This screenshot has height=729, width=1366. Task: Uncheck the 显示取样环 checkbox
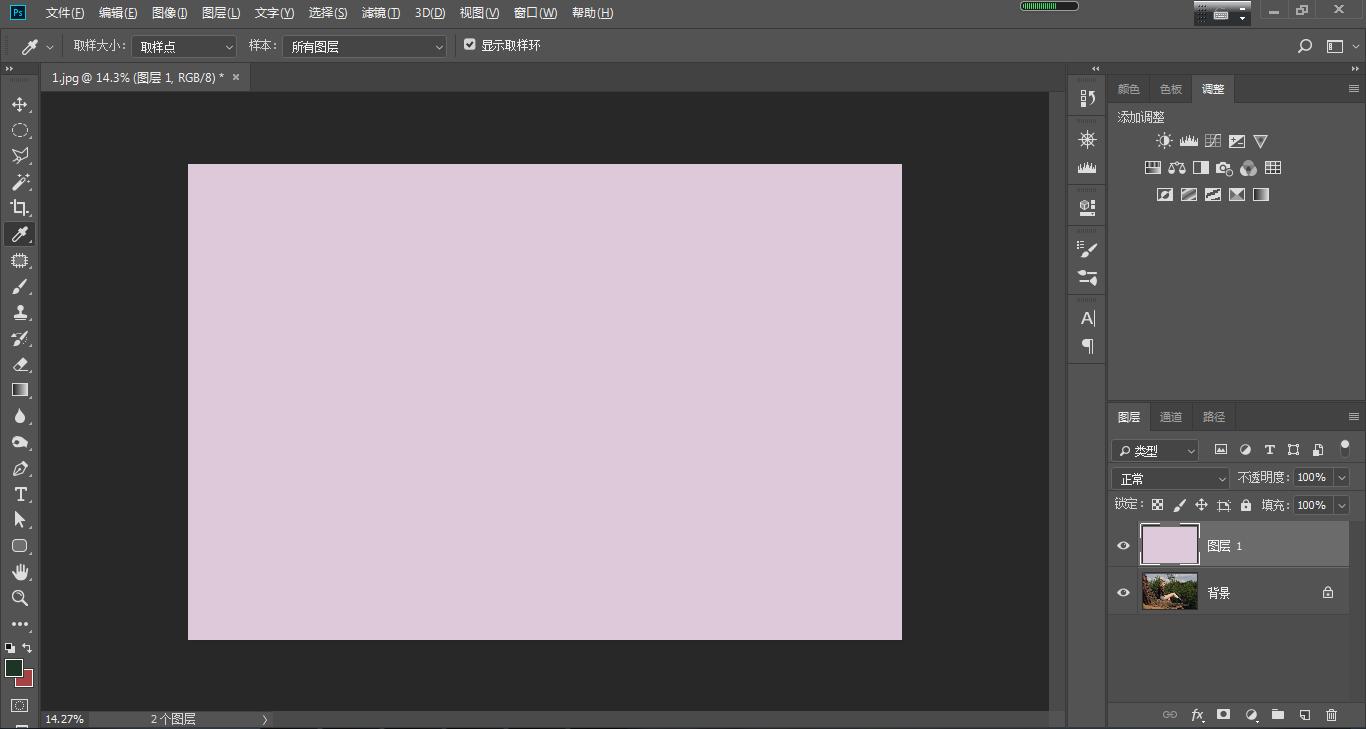[470, 45]
